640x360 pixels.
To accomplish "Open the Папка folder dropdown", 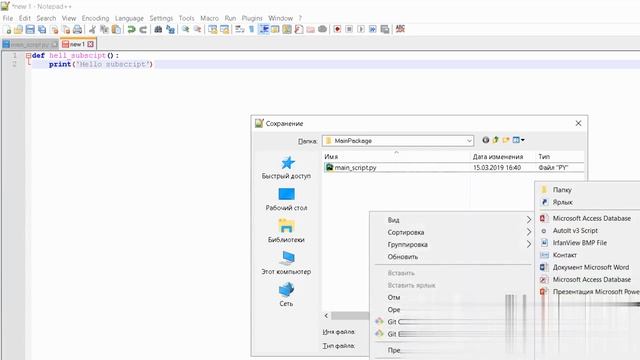I will (x=469, y=141).
